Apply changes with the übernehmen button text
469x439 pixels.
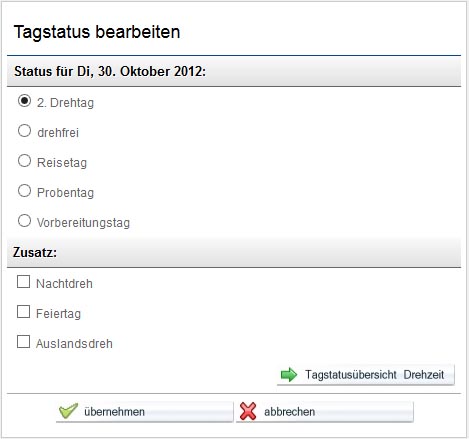click(x=114, y=412)
